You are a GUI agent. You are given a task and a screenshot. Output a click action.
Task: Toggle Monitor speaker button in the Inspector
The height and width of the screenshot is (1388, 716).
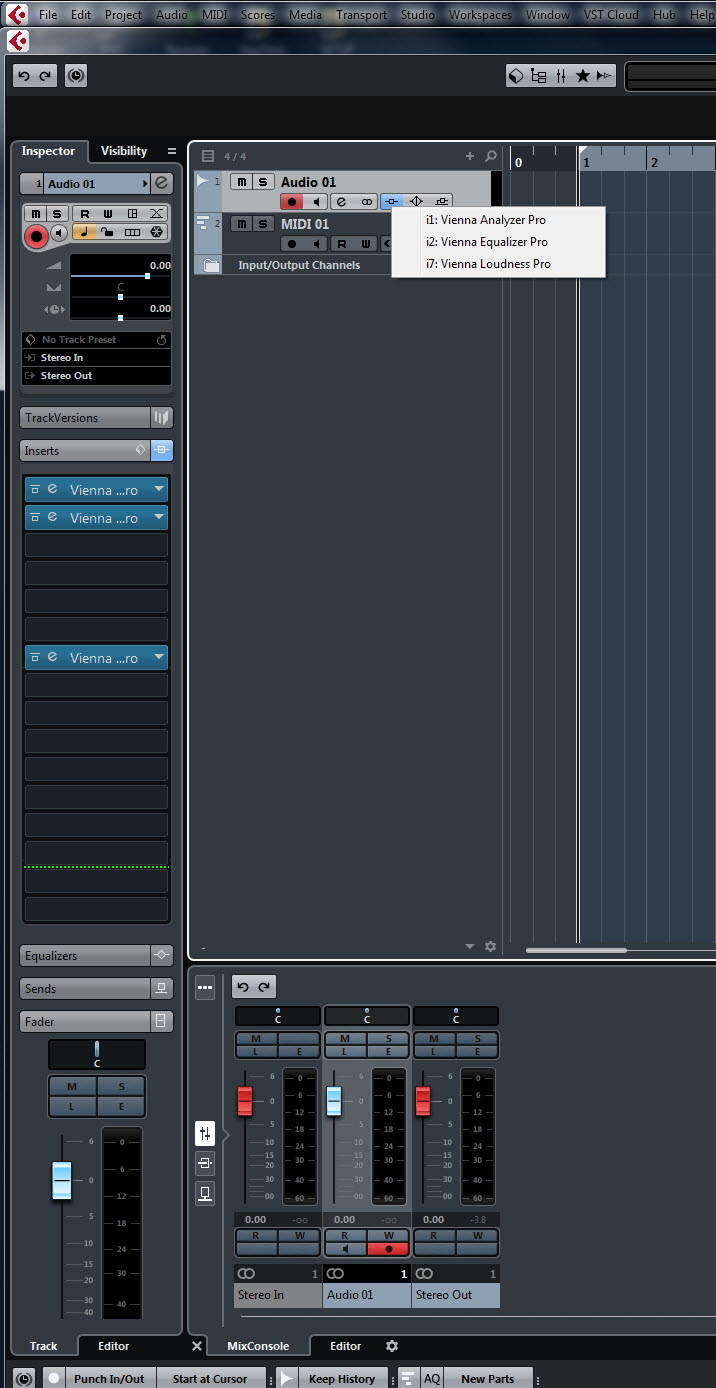(x=59, y=233)
